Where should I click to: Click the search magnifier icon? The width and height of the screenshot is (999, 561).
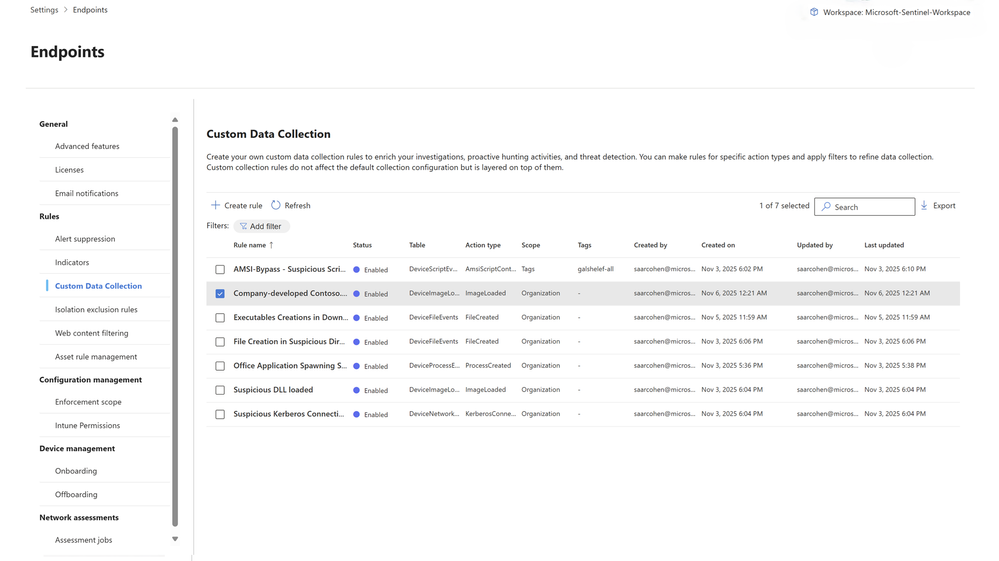(826, 206)
